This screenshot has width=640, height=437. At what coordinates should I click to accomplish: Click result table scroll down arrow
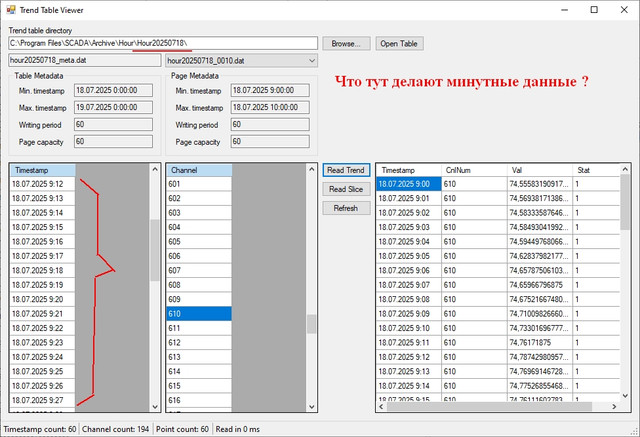625,395
